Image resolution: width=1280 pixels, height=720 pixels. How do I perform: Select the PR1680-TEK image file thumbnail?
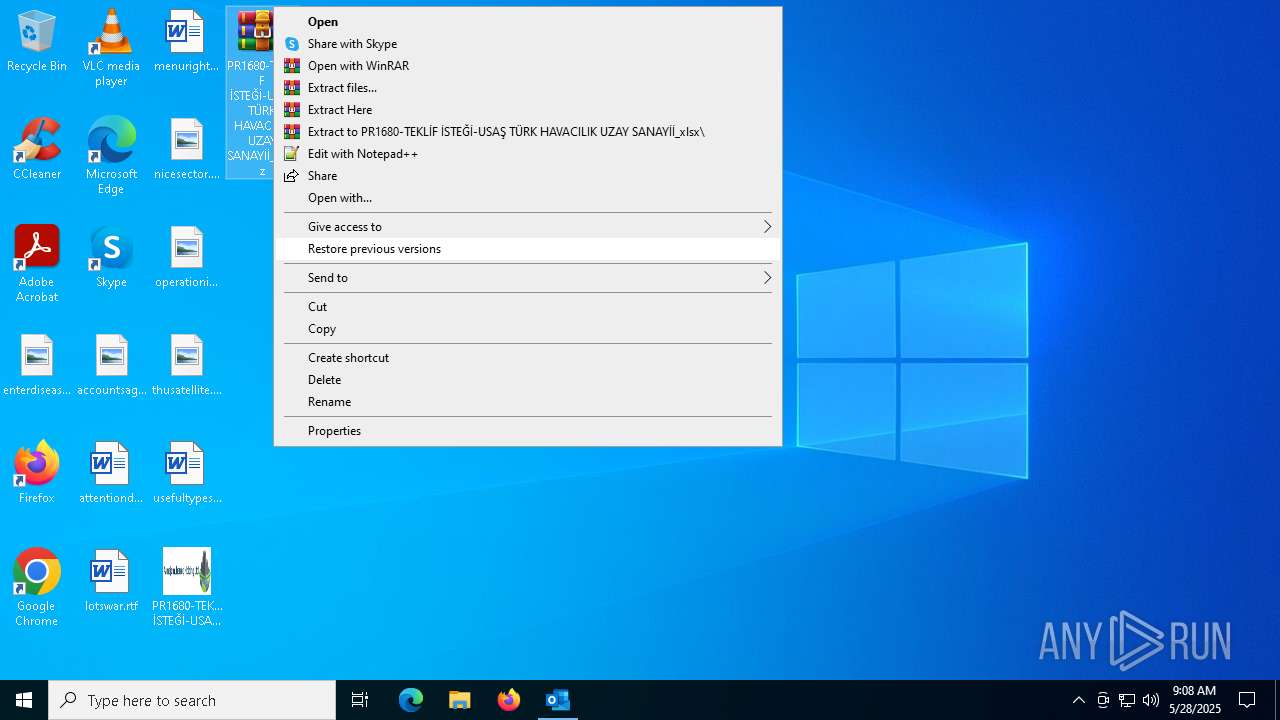[x=186, y=588]
